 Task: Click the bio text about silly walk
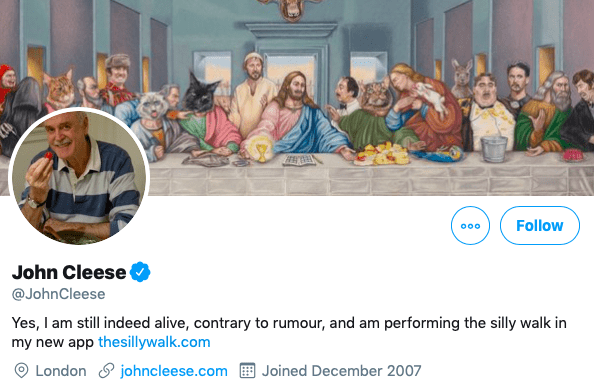[289, 332]
